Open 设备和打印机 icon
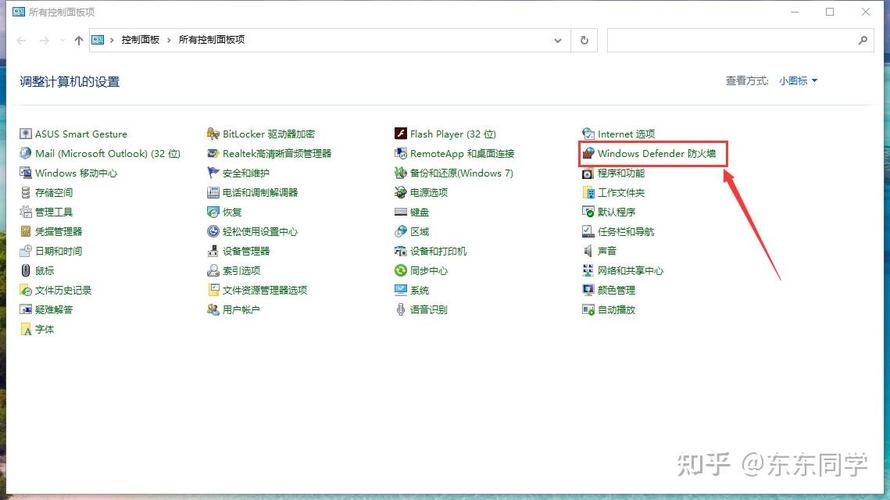Image resolution: width=890 pixels, height=500 pixels. click(x=401, y=251)
